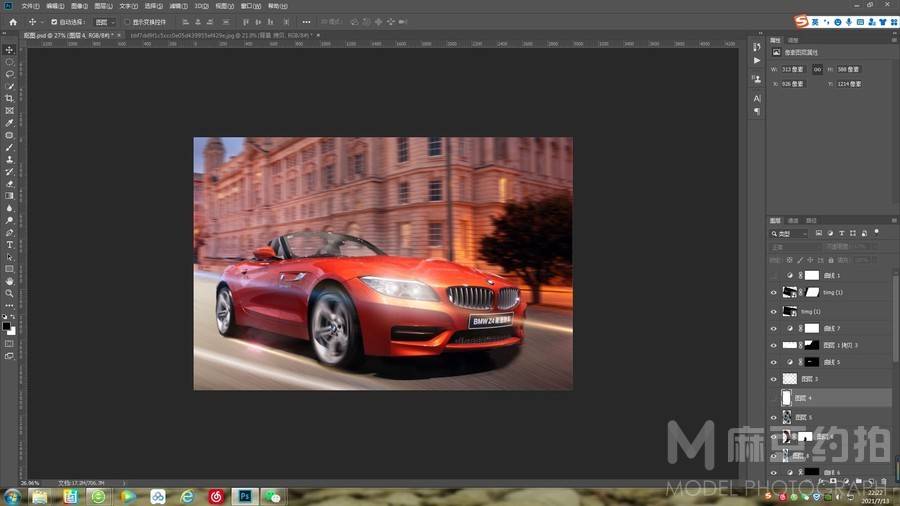Hide the Curves 5 adjustment layer

[x=773, y=363]
